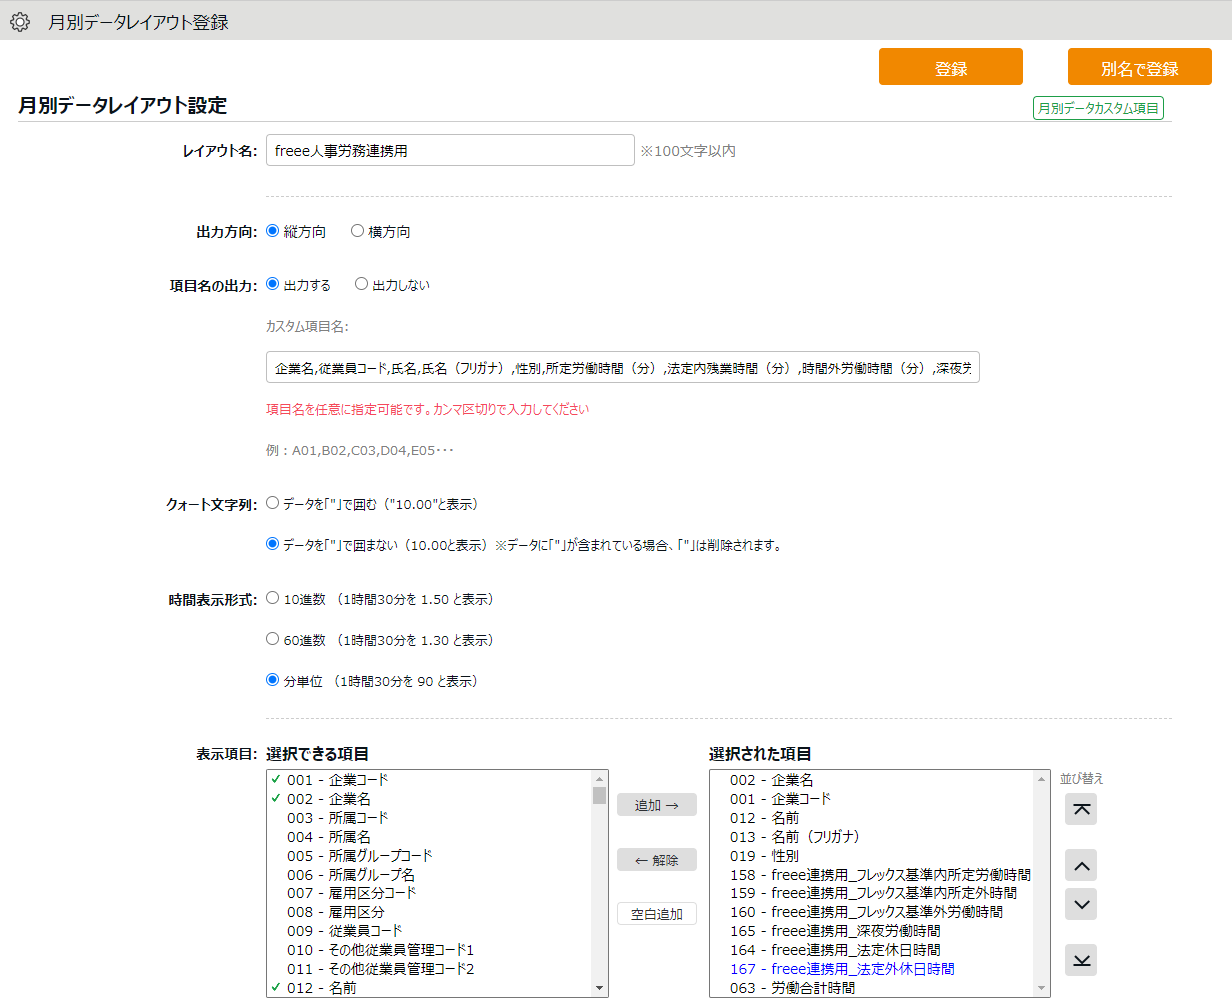Click the settings gear icon in header
Viewport: 1232px width, 1006px height.
coord(20,21)
